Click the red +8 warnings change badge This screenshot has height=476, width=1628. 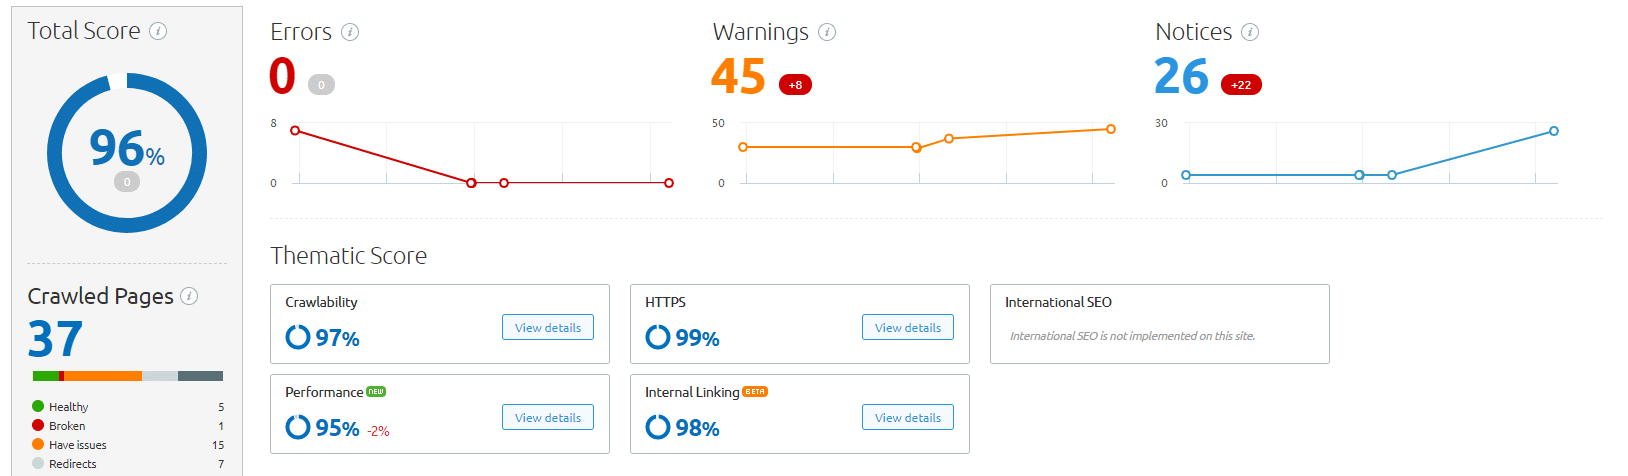click(795, 85)
